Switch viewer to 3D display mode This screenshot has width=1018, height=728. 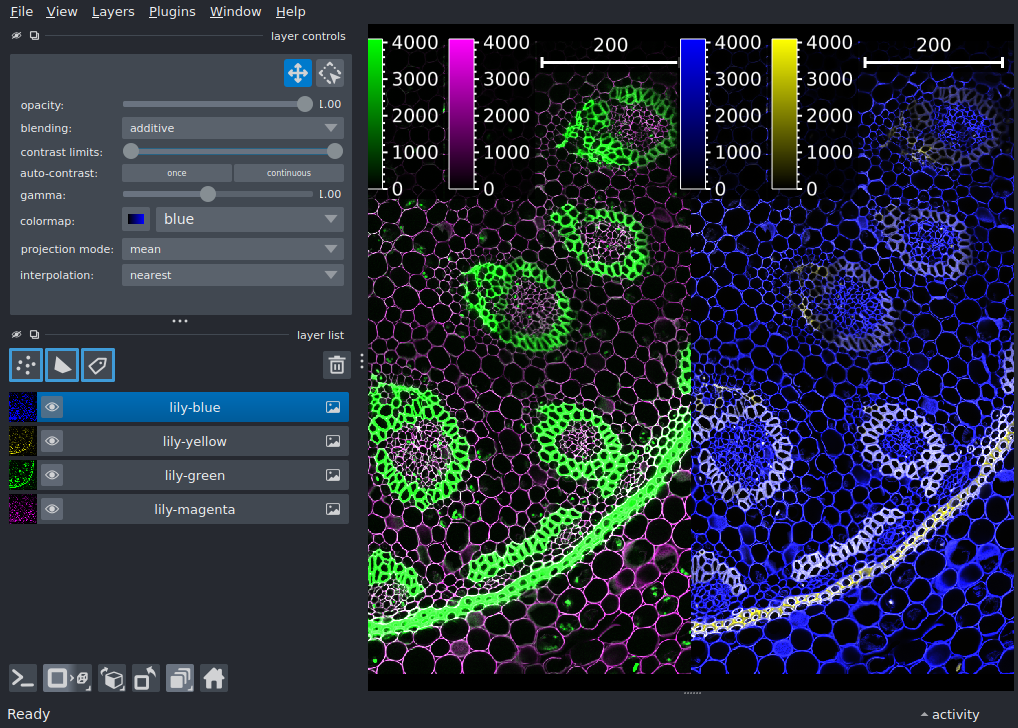[66, 678]
